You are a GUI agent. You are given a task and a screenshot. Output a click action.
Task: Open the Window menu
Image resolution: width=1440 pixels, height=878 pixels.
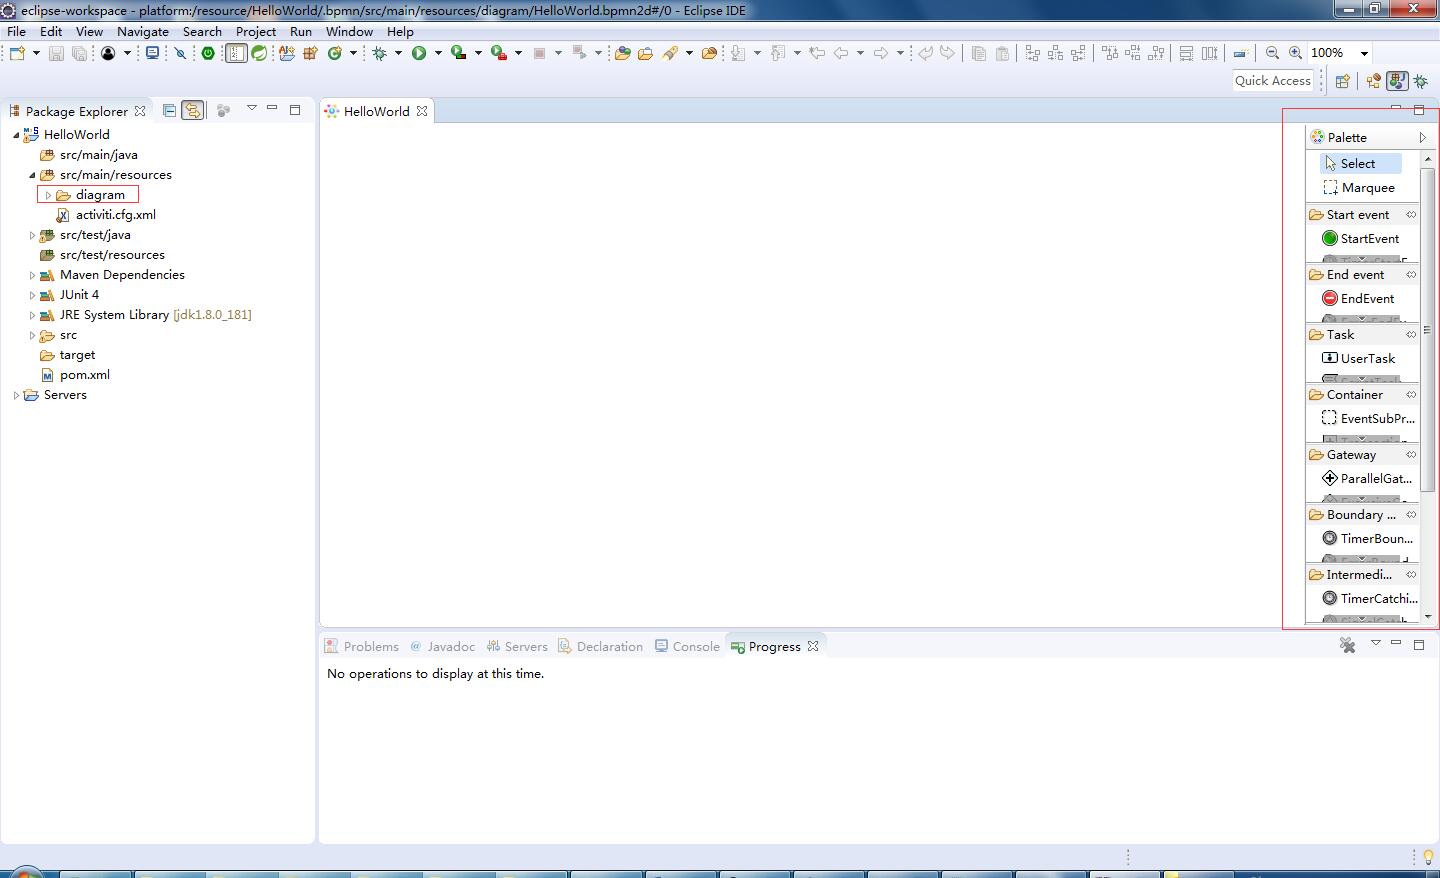[349, 31]
